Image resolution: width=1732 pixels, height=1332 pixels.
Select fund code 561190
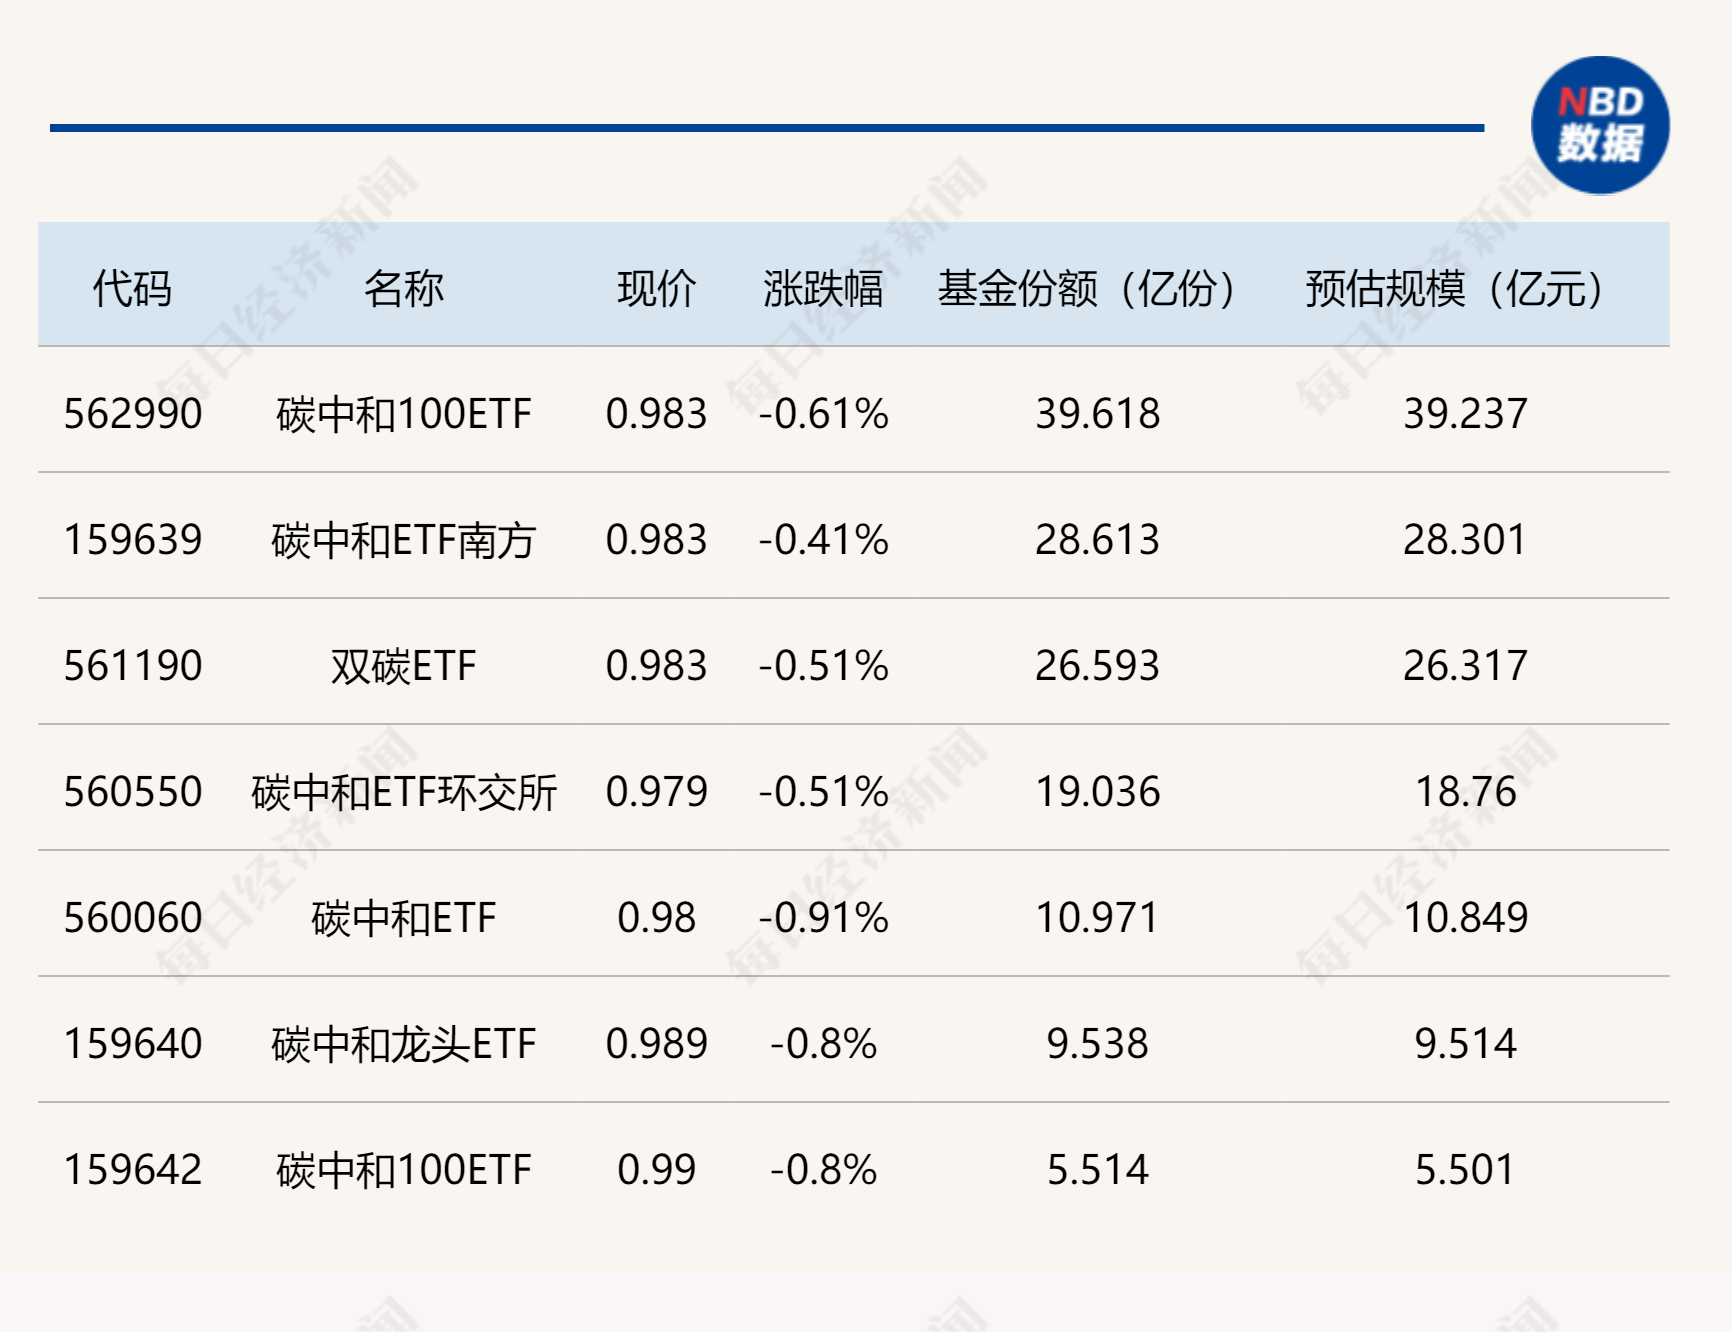pos(133,666)
